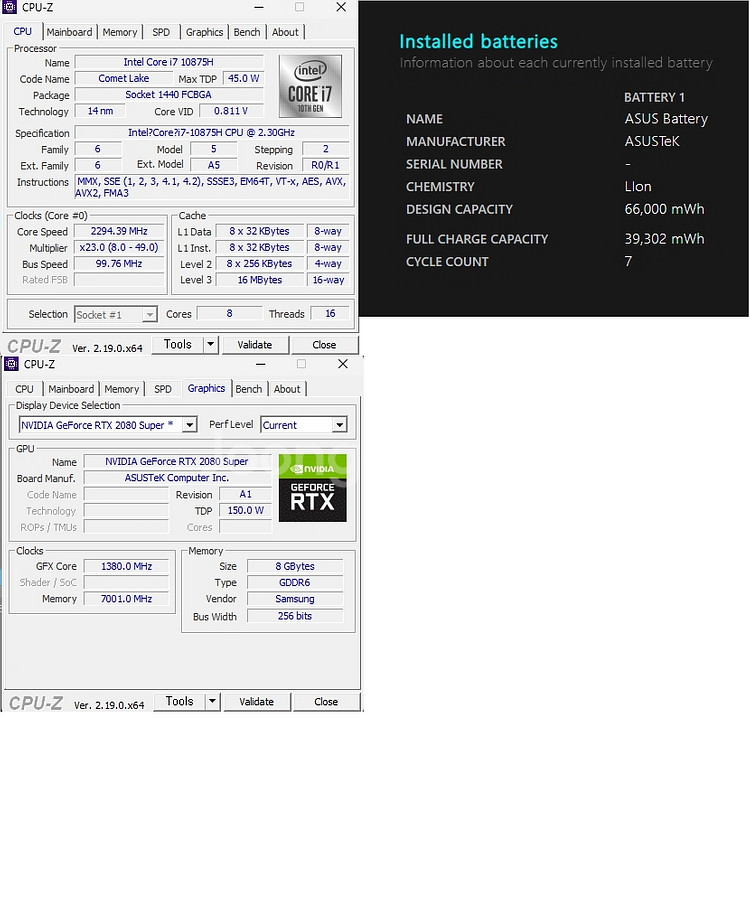Screen dimensions: 750x917
Task: Expand the Tools arrow in the upper window
Action: [210, 344]
